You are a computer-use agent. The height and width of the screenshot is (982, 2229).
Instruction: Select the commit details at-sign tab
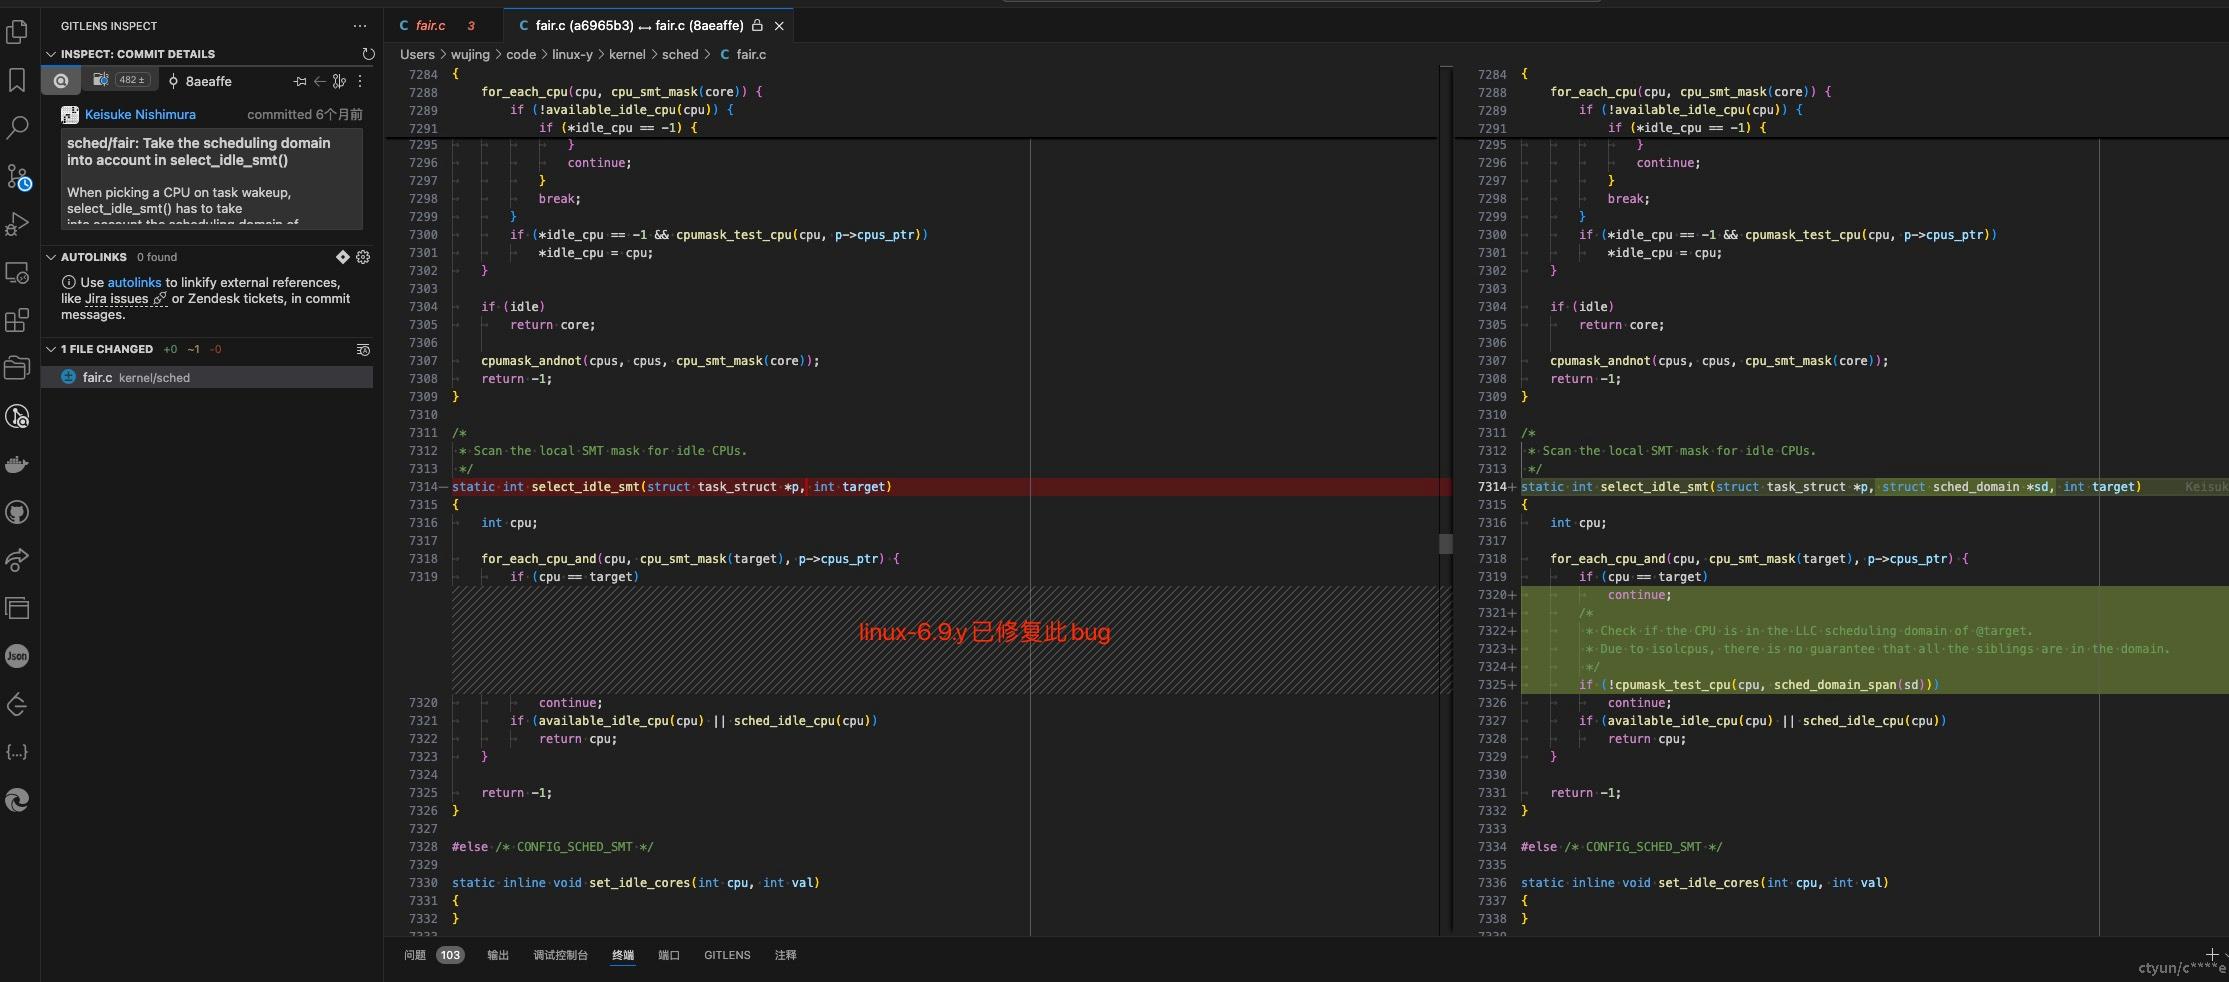pyautogui.click(x=61, y=80)
